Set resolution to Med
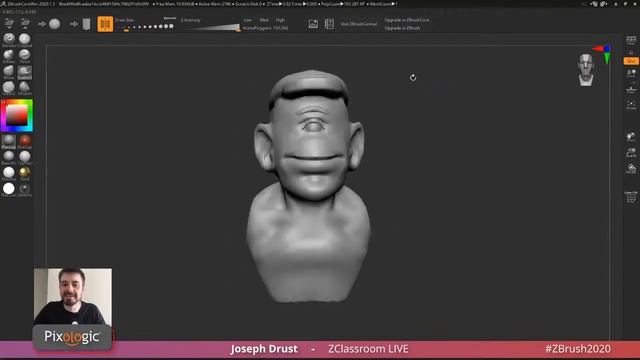Screen dimensions: 640x360 point(264,20)
